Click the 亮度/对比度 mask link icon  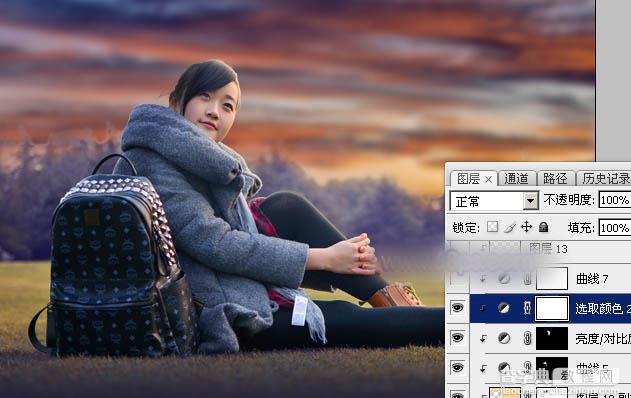(x=527, y=338)
